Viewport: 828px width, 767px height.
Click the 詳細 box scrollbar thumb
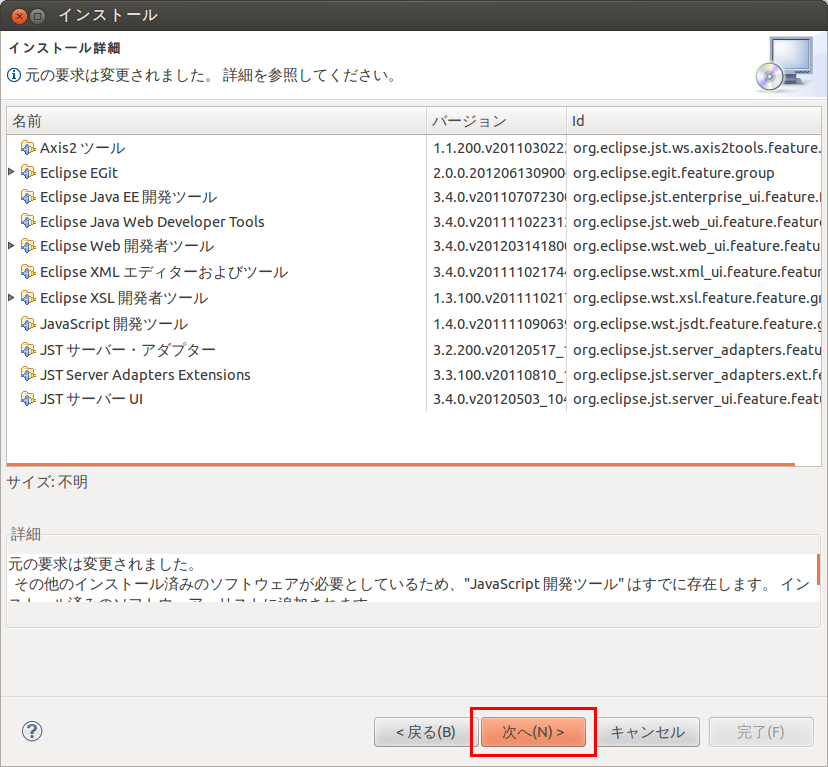click(818, 569)
